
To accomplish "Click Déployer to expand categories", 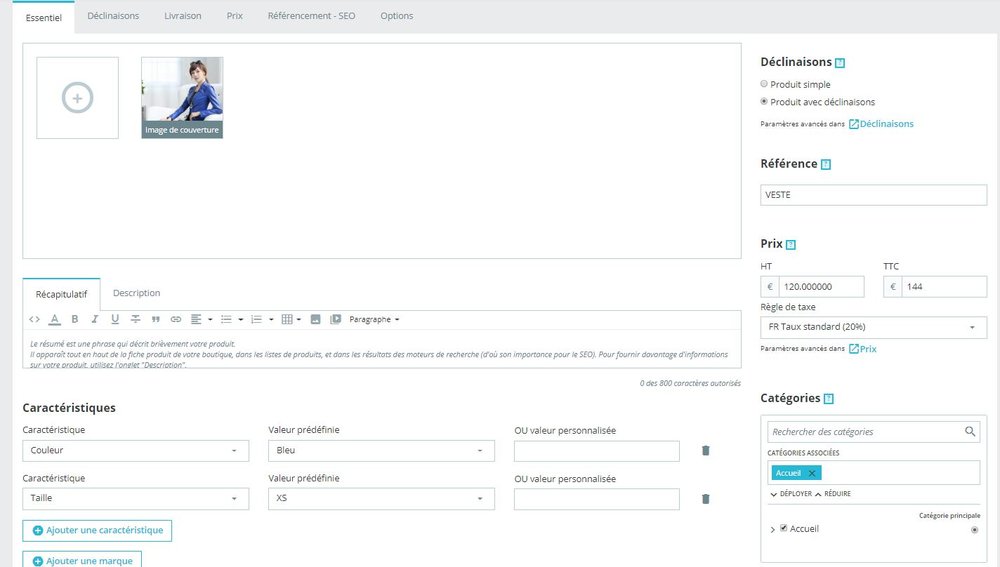I will click(791, 494).
